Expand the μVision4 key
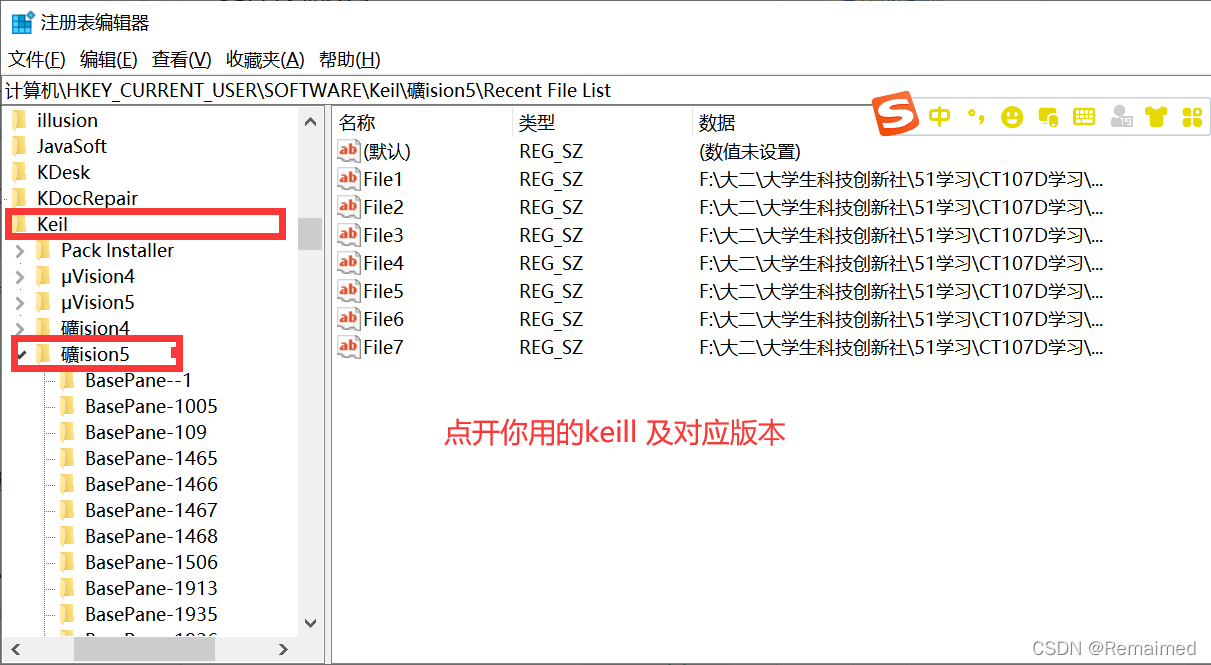Viewport: 1211px width, 665px height. 20,276
